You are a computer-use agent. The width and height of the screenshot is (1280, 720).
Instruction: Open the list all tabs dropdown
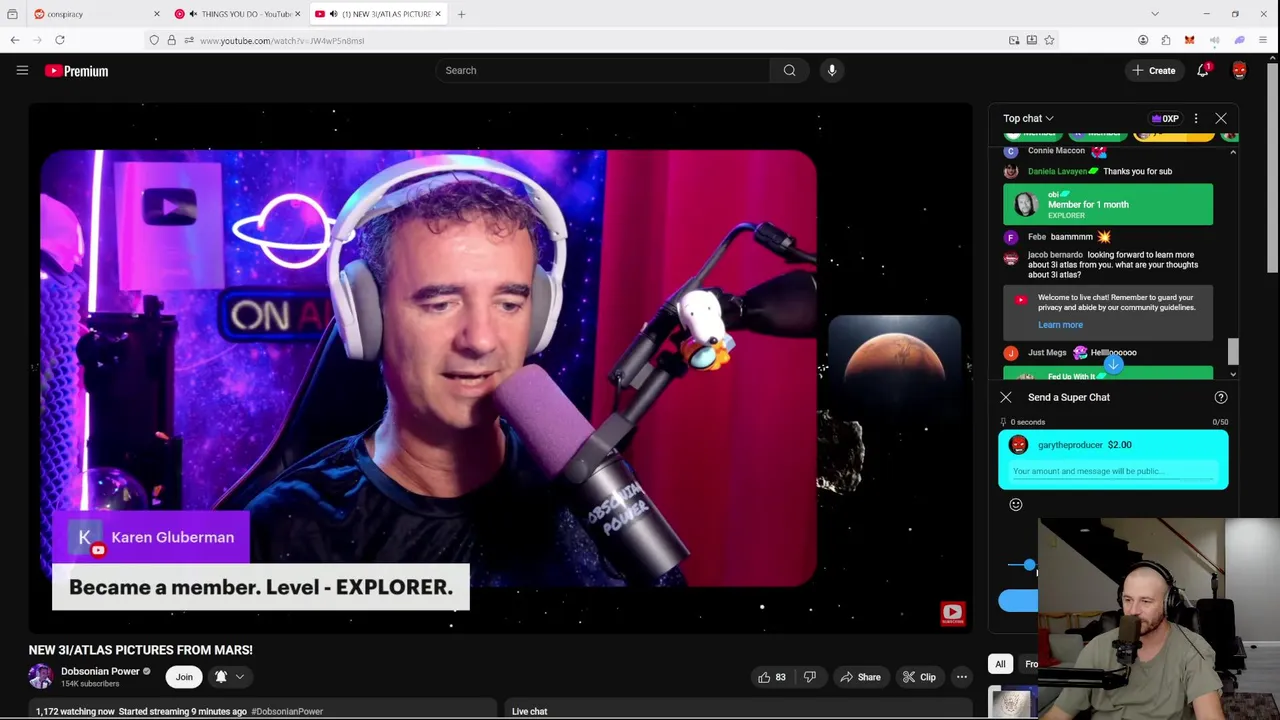click(1155, 14)
